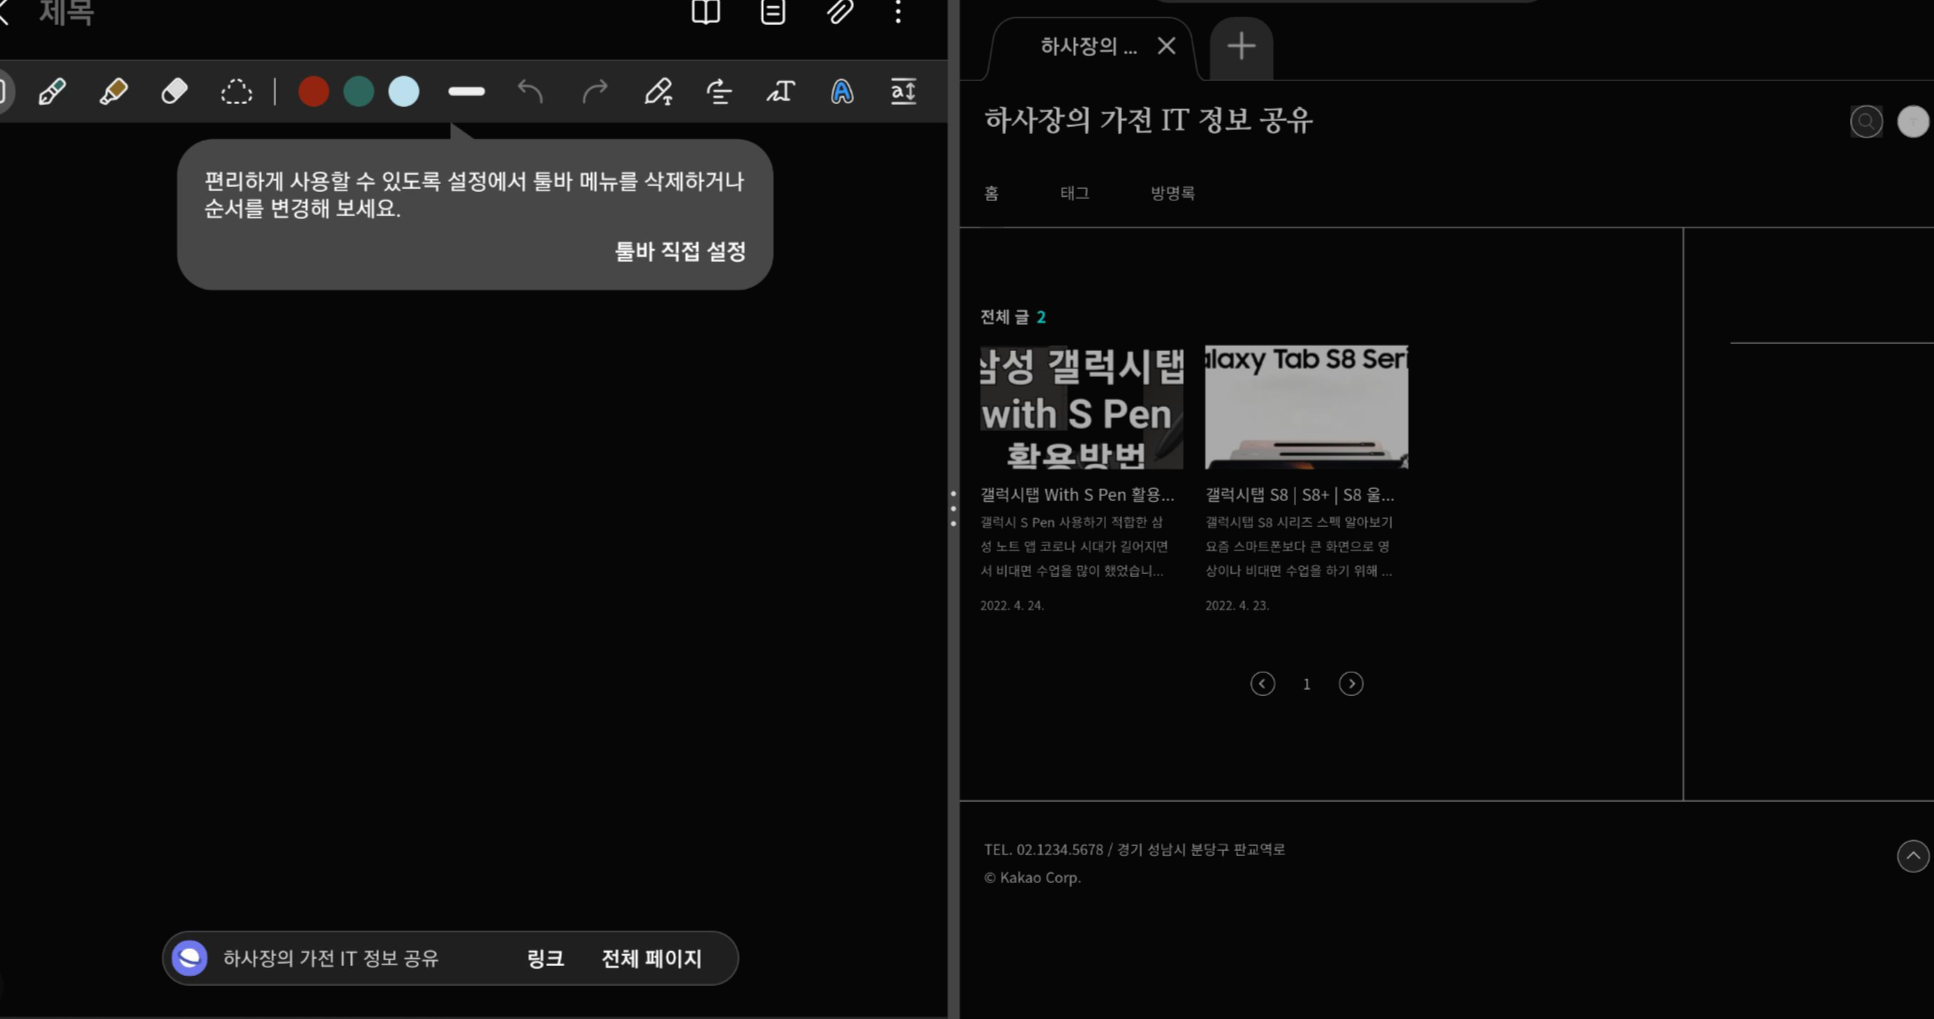Open the shape-correct pen tool
Image resolution: width=1934 pixels, height=1019 pixels.
tap(658, 92)
